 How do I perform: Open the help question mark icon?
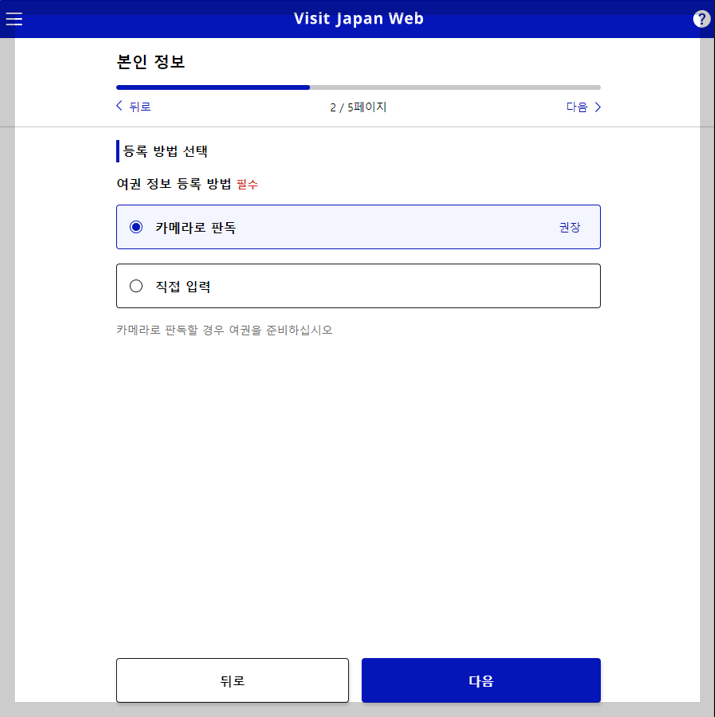click(701, 19)
